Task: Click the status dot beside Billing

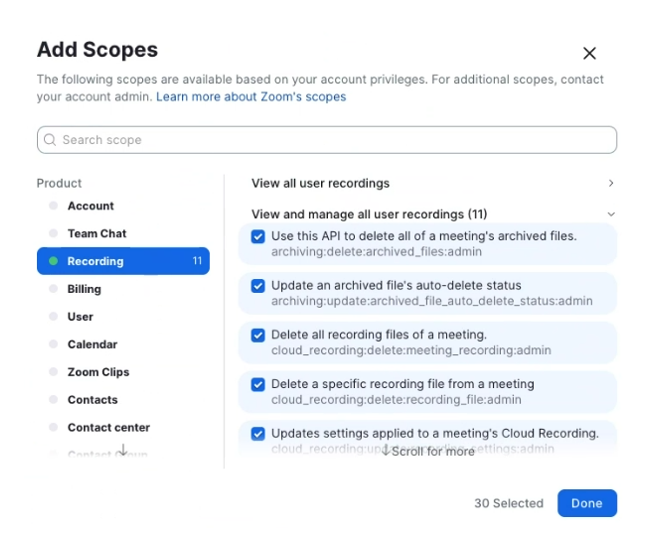Action: click(x=53, y=289)
